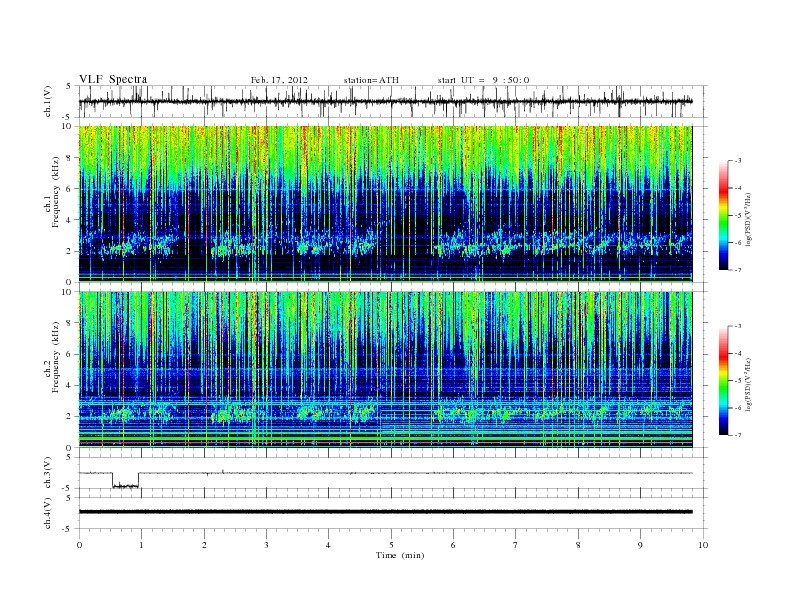The image size is (792, 612).
Task: Click the "-7" tick on the lower color bar
Action: (737, 435)
